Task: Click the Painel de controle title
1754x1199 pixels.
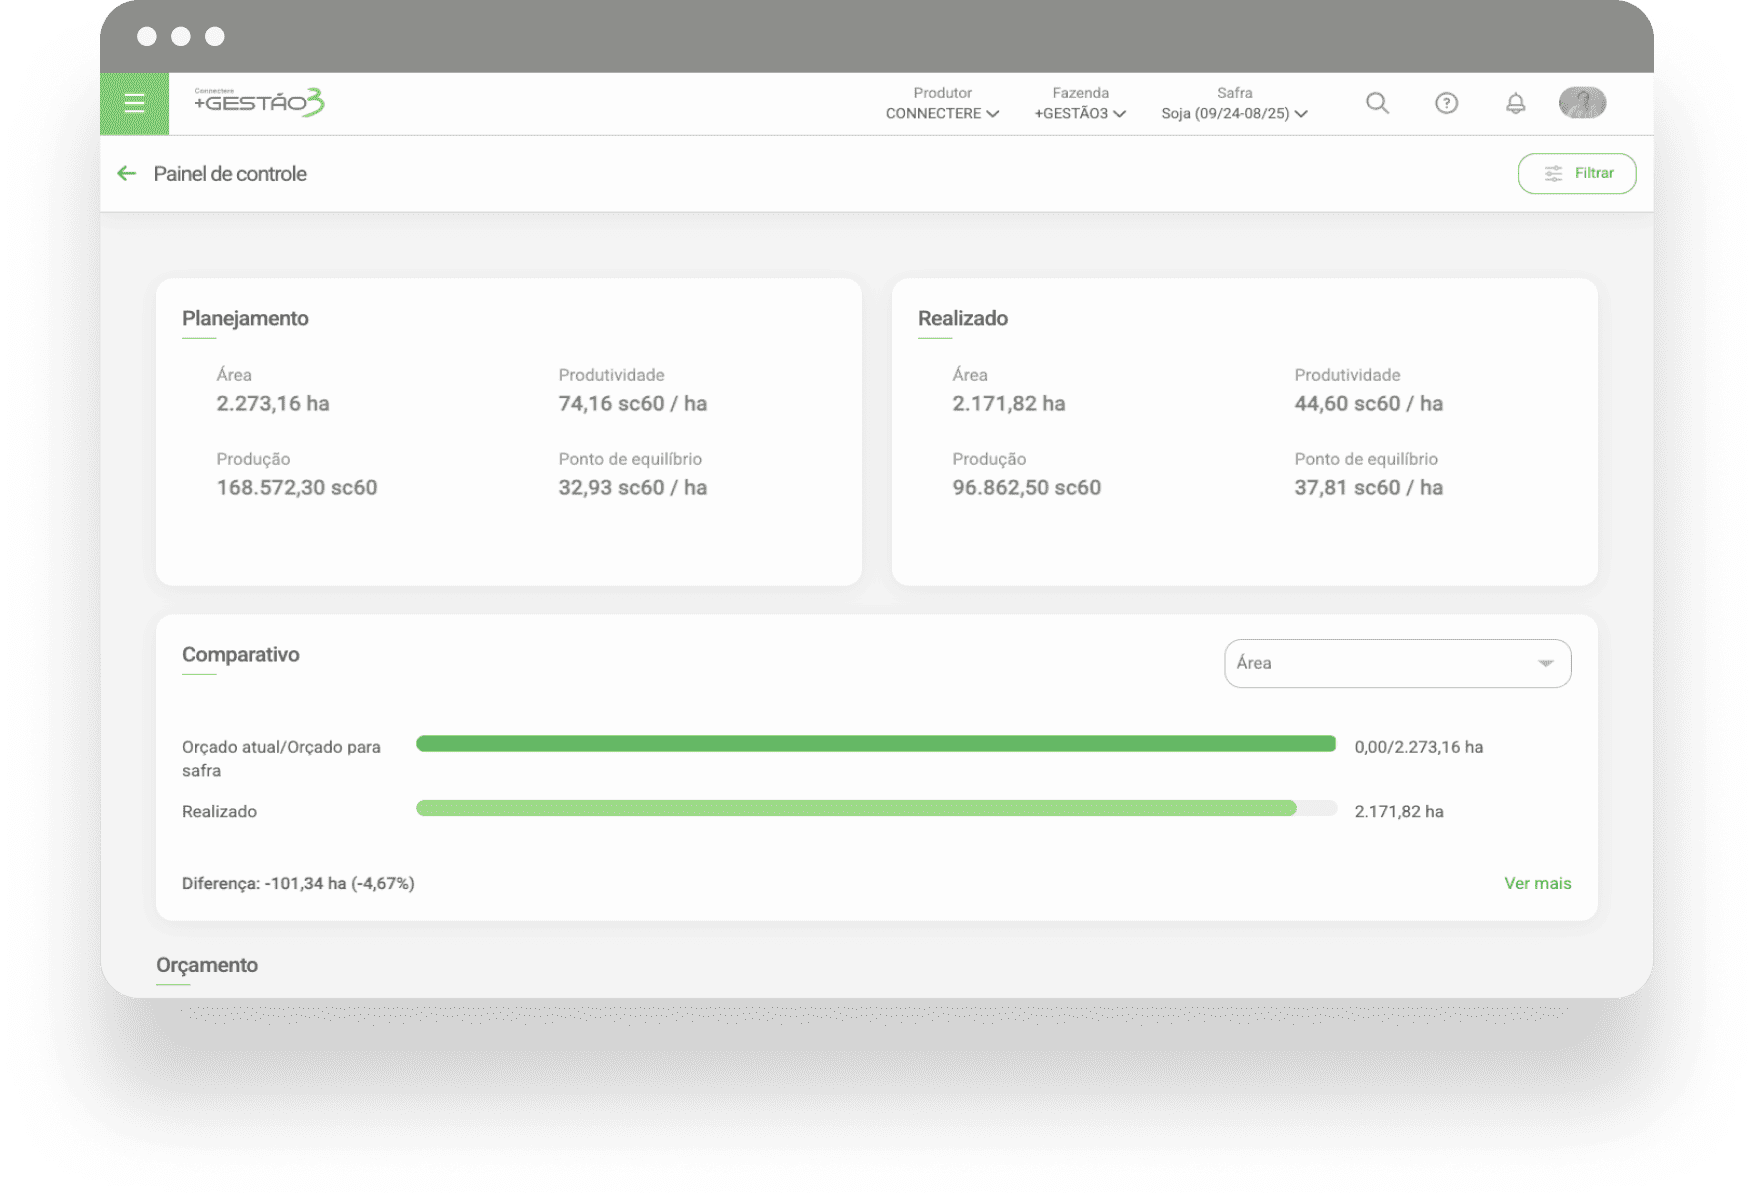Action: click(x=230, y=174)
